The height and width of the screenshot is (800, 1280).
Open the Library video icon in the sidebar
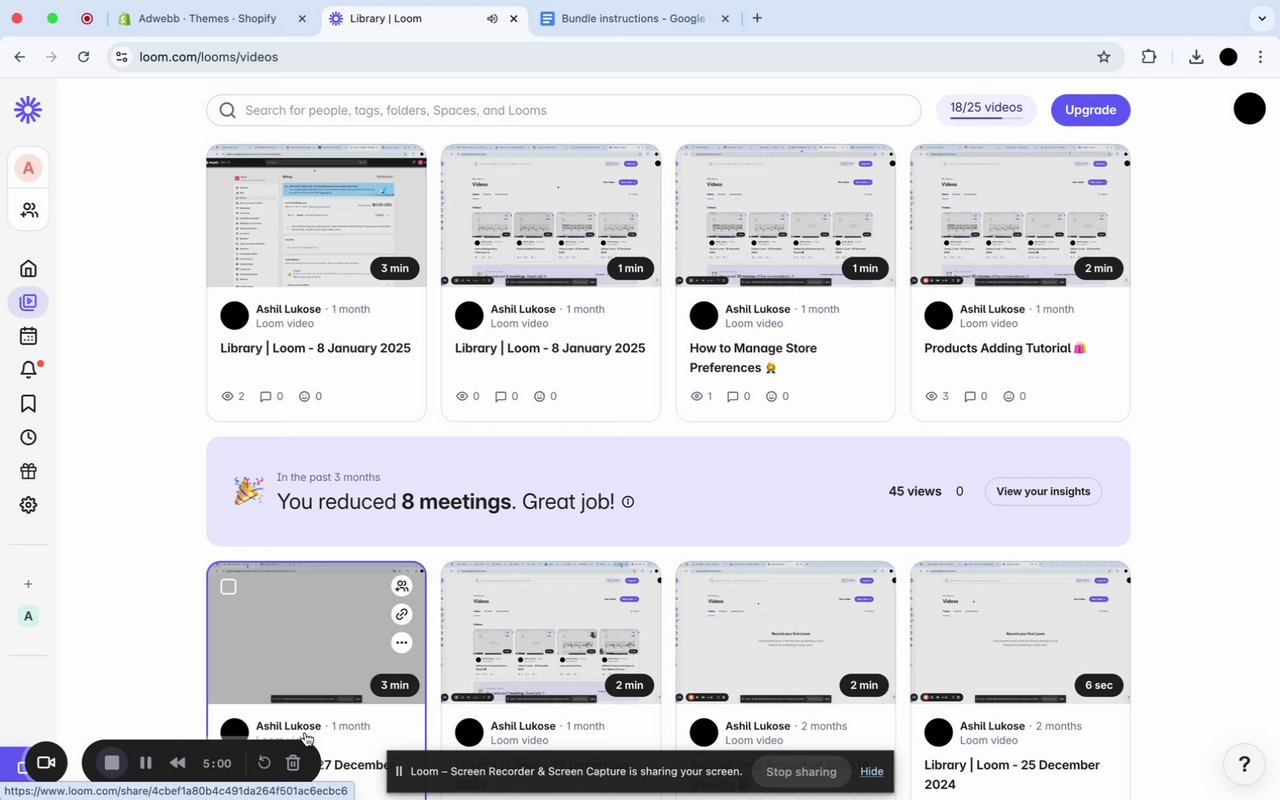click(x=28, y=302)
